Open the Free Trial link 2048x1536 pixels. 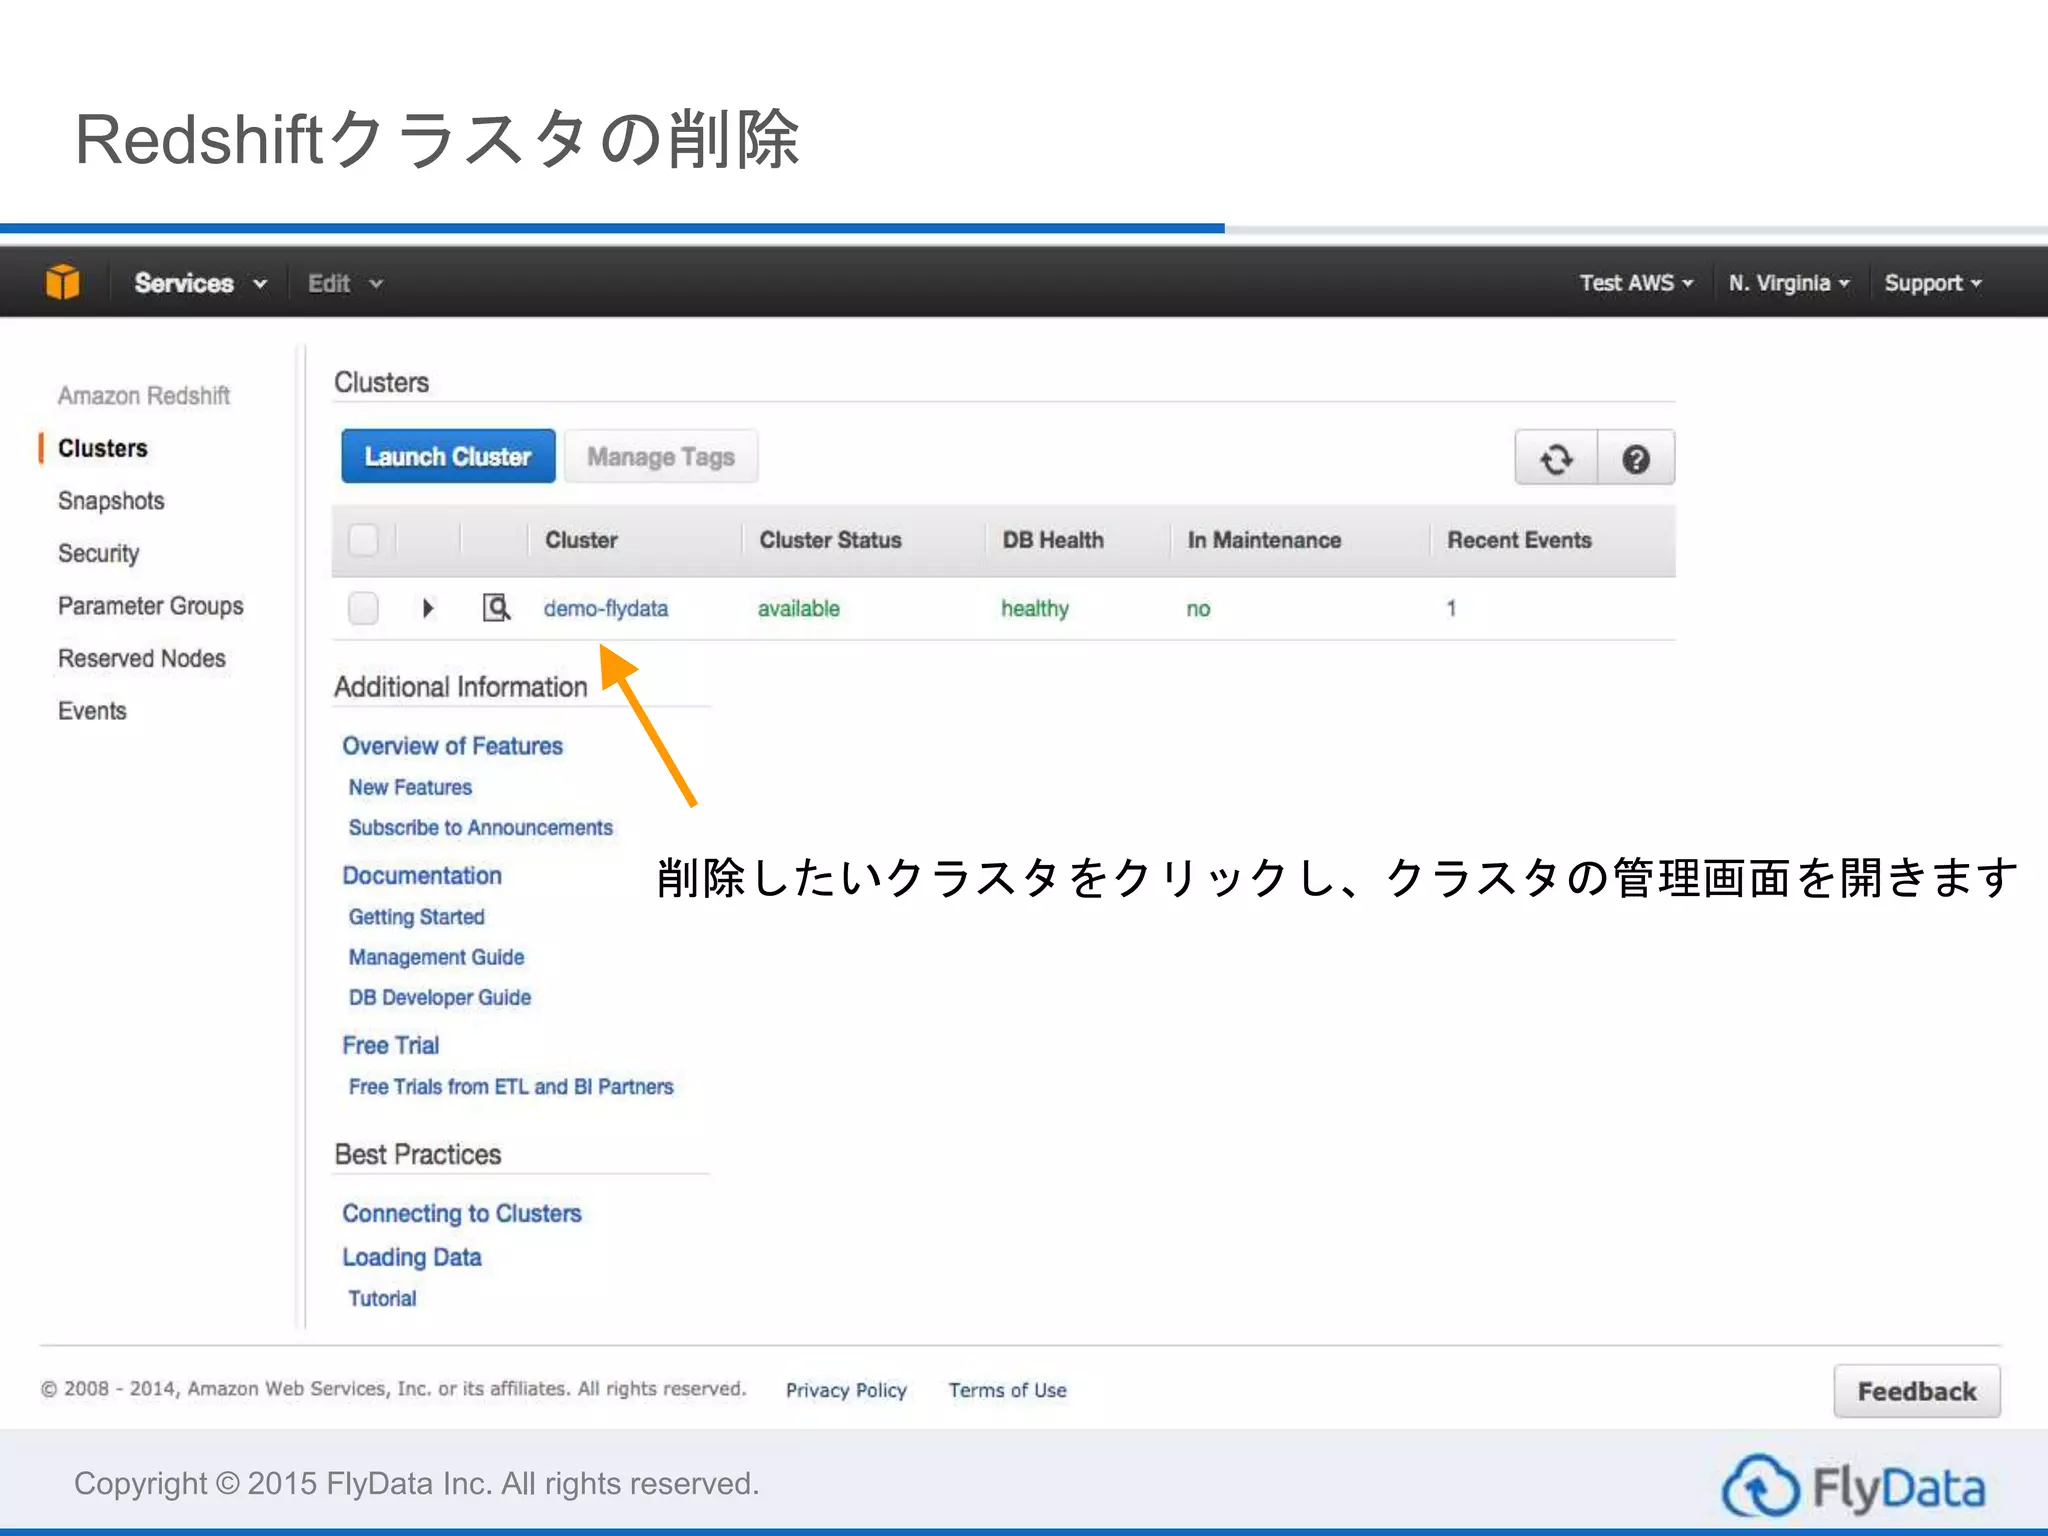391,1045
